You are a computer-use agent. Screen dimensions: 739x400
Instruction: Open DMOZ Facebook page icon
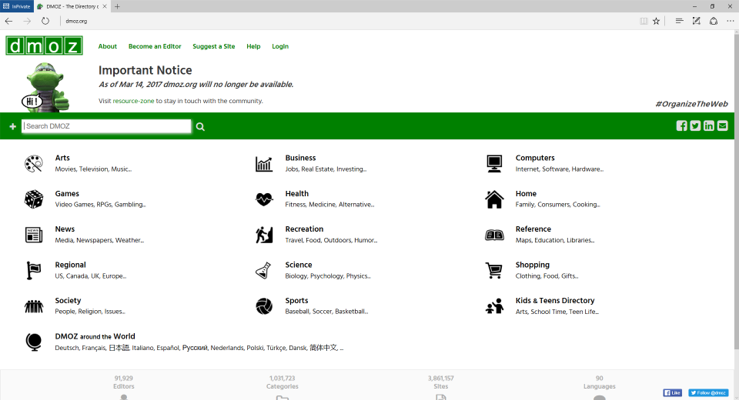point(682,126)
